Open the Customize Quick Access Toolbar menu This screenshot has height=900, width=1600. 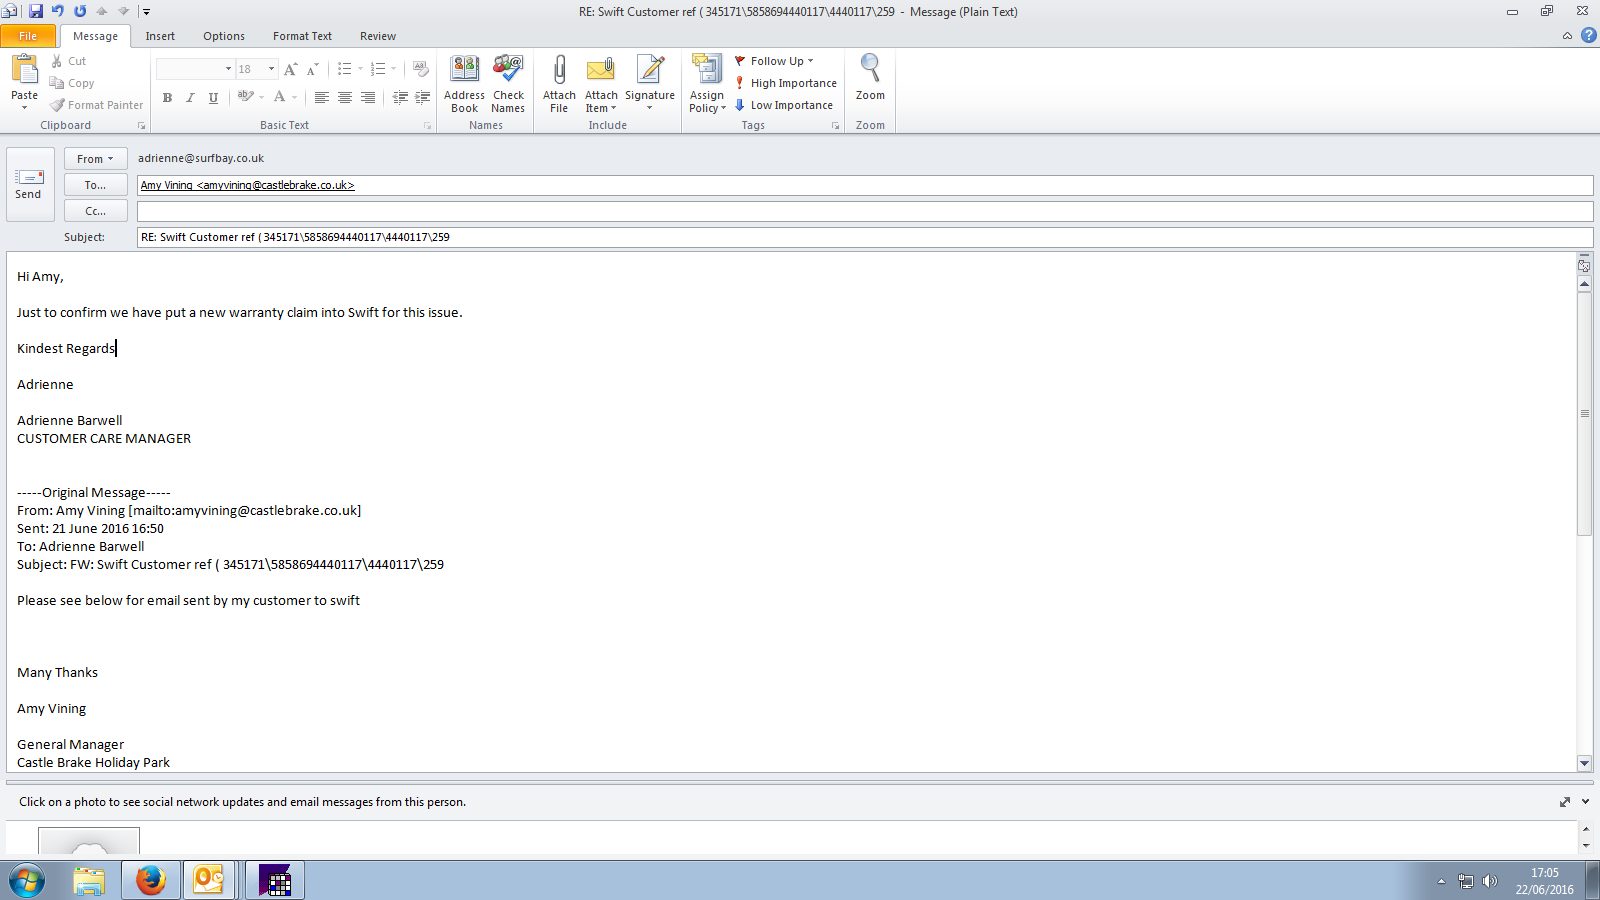coord(146,12)
